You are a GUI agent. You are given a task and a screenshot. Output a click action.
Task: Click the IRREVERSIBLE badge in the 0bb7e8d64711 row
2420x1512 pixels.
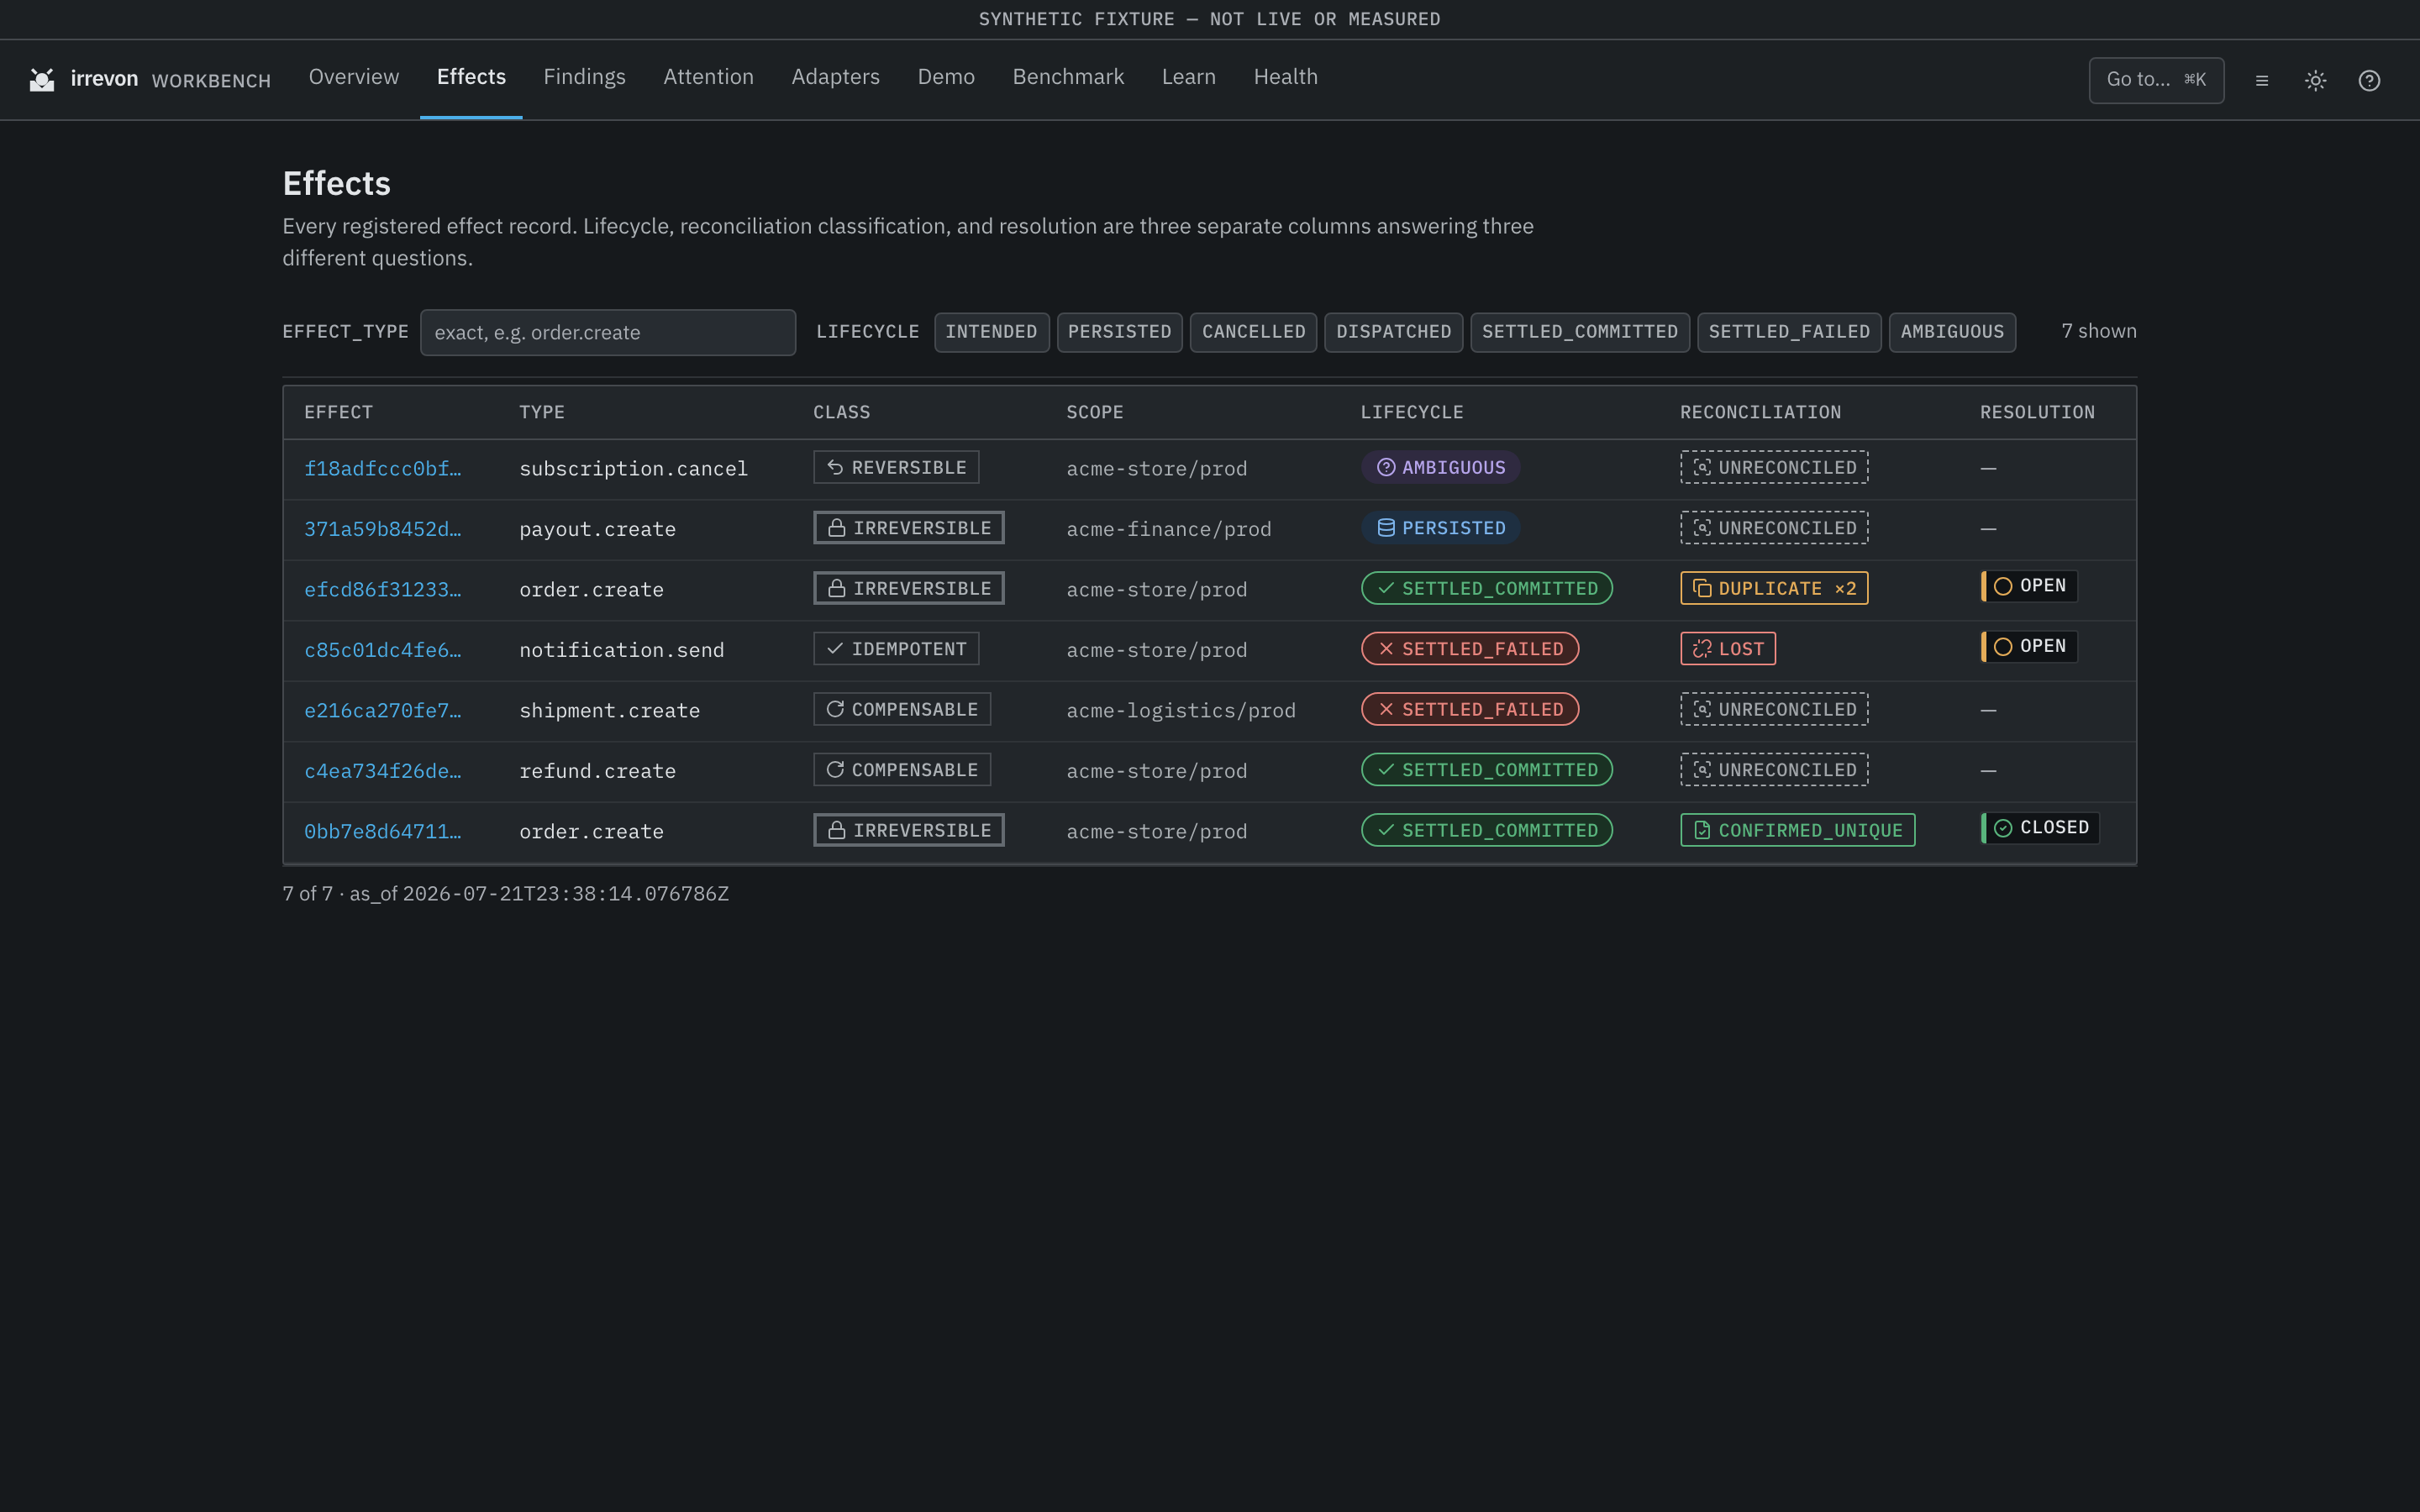[908, 830]
